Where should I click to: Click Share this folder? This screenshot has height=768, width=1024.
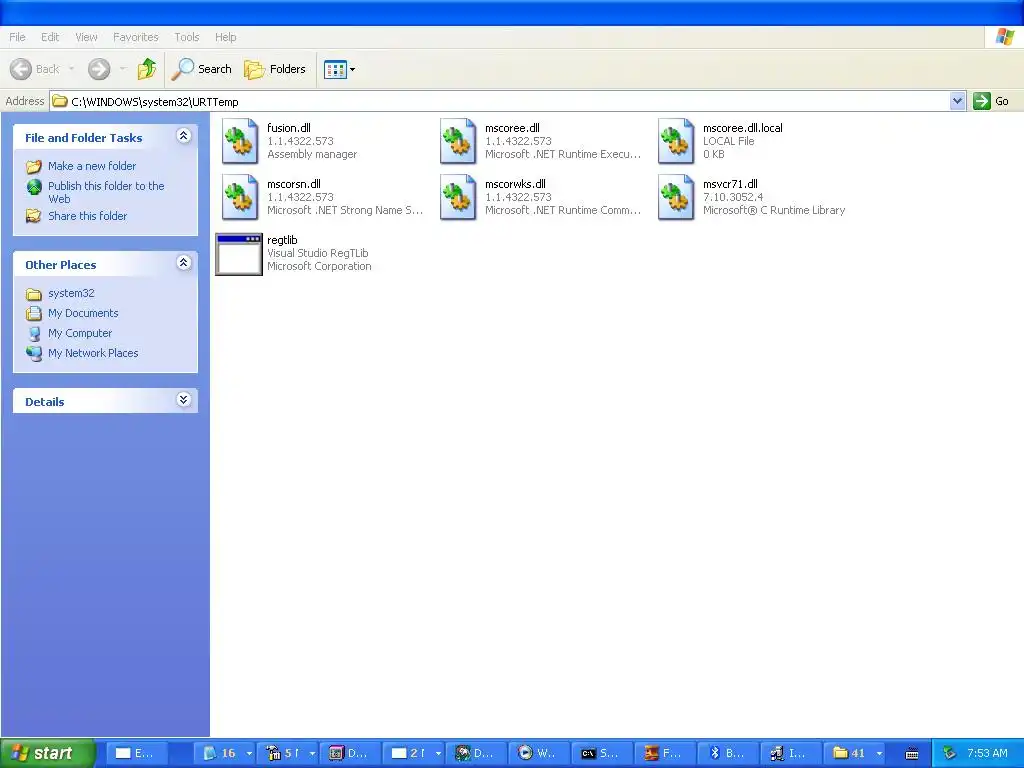point(88,216)
